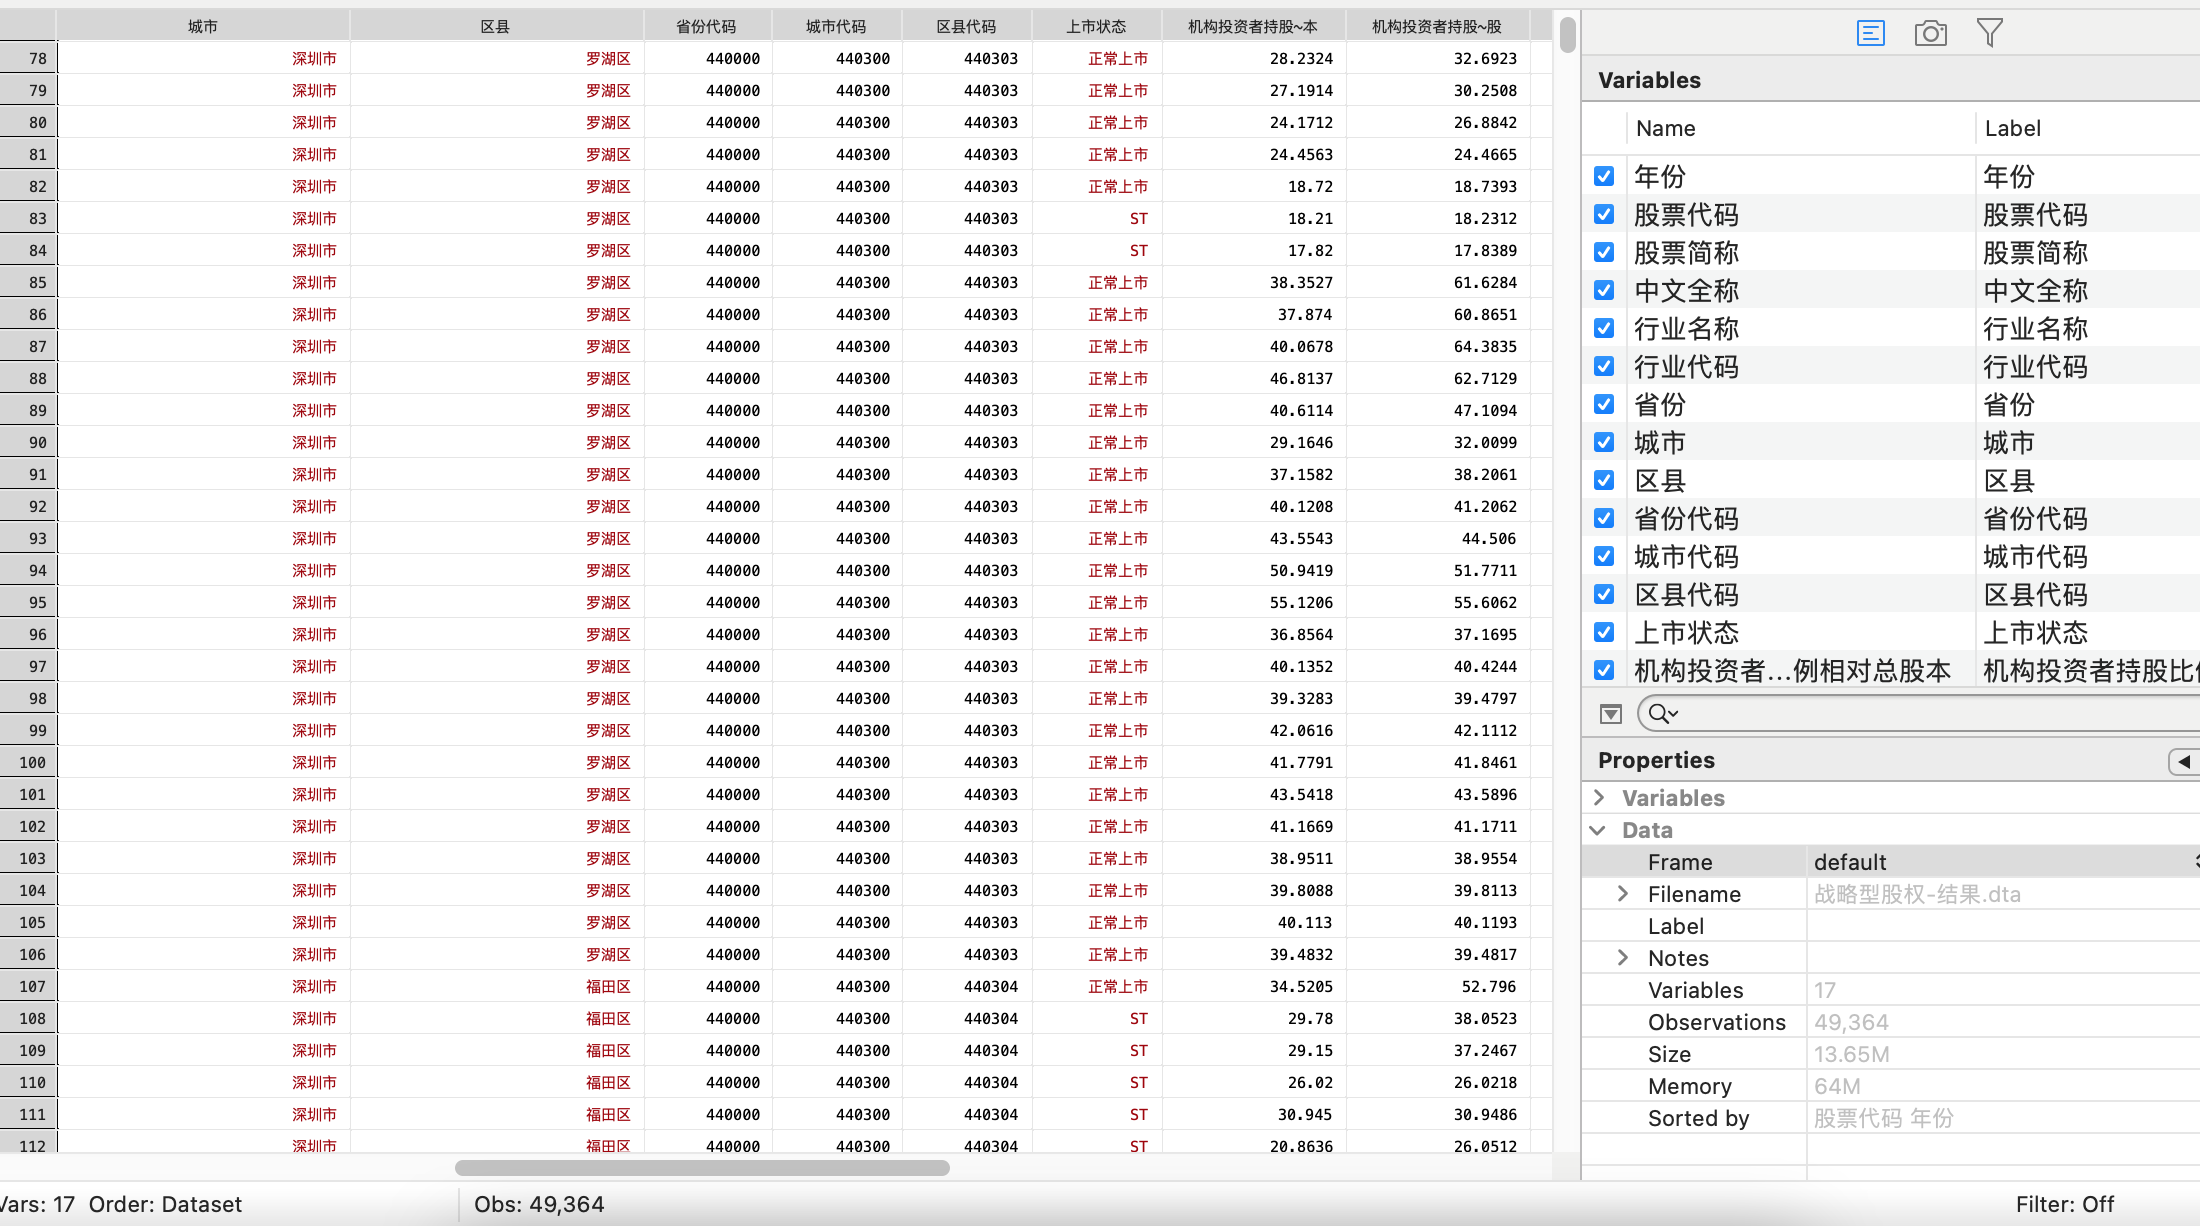Click the horizontal scrollbar thumb
Screen dimensions: 2200x1226
(x=702, y=1167)
